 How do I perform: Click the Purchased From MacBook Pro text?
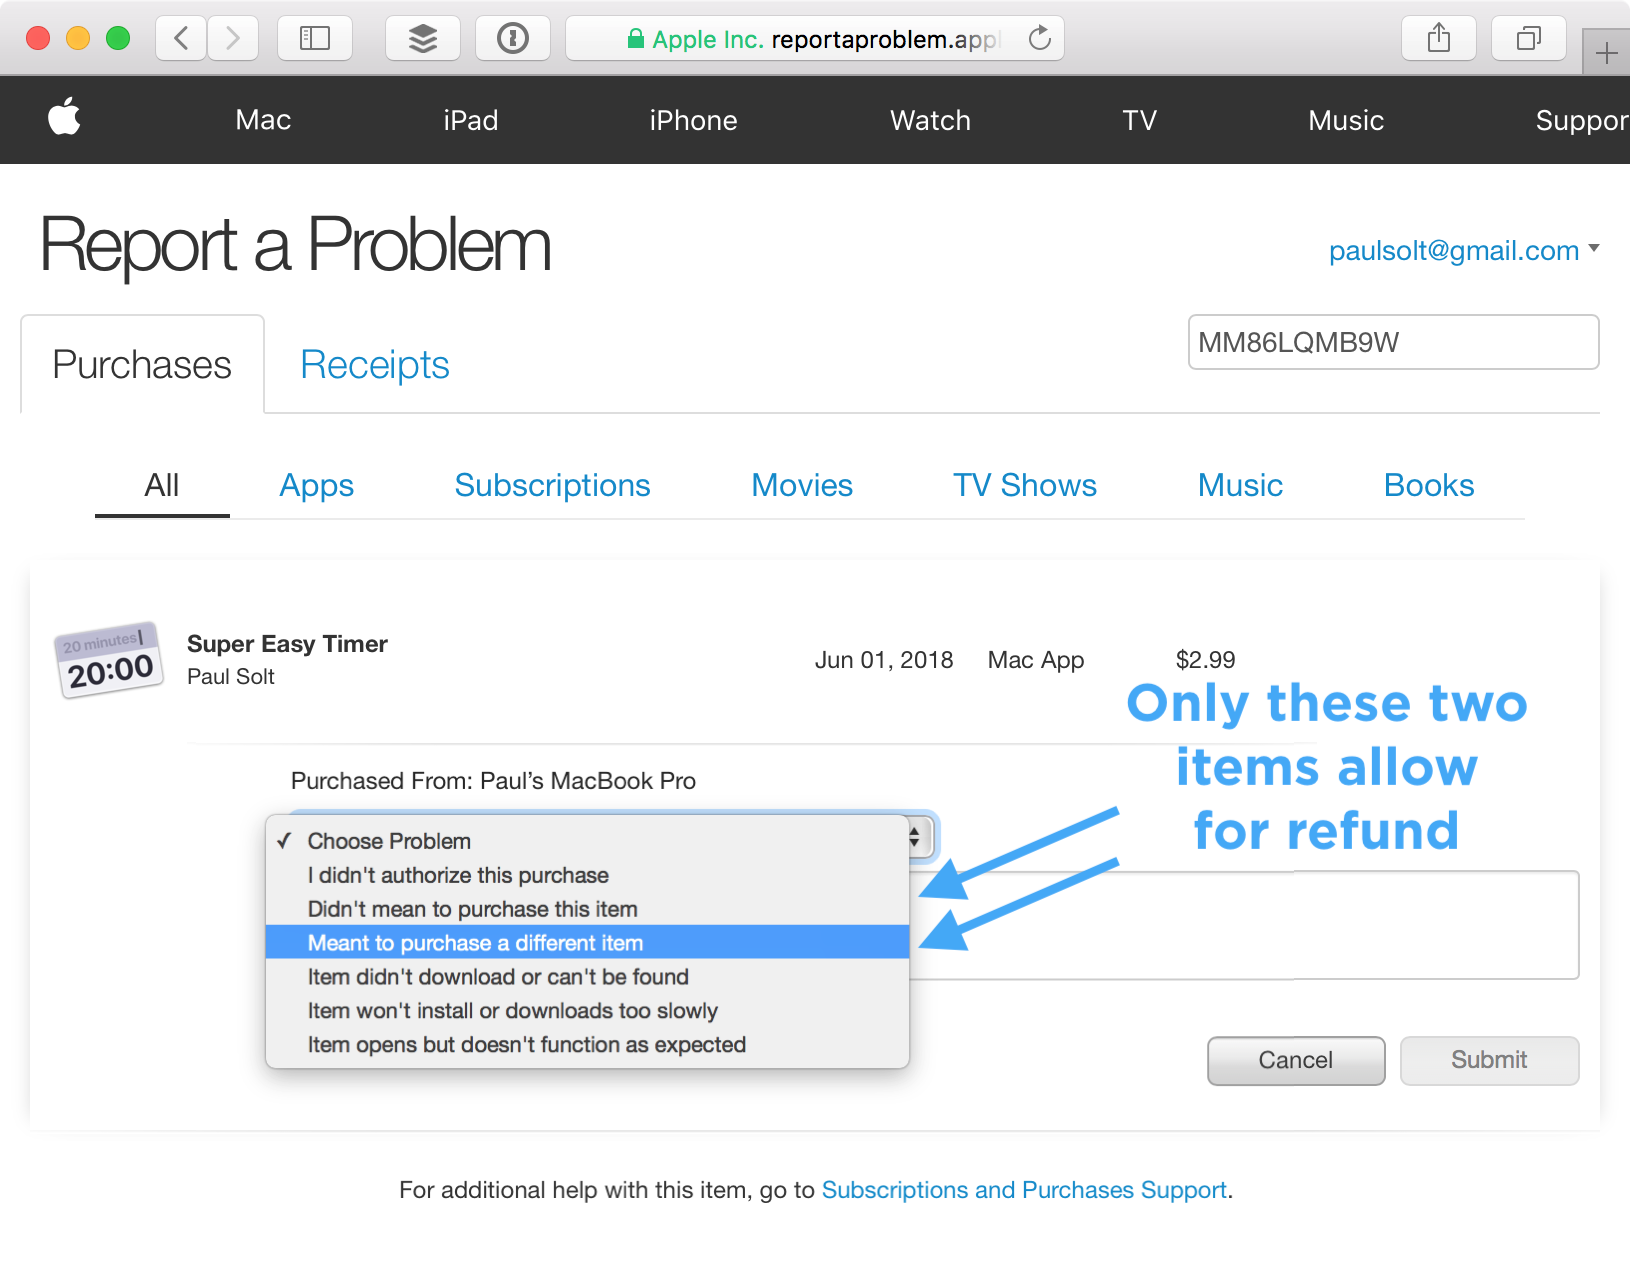[x=493, y=781]
